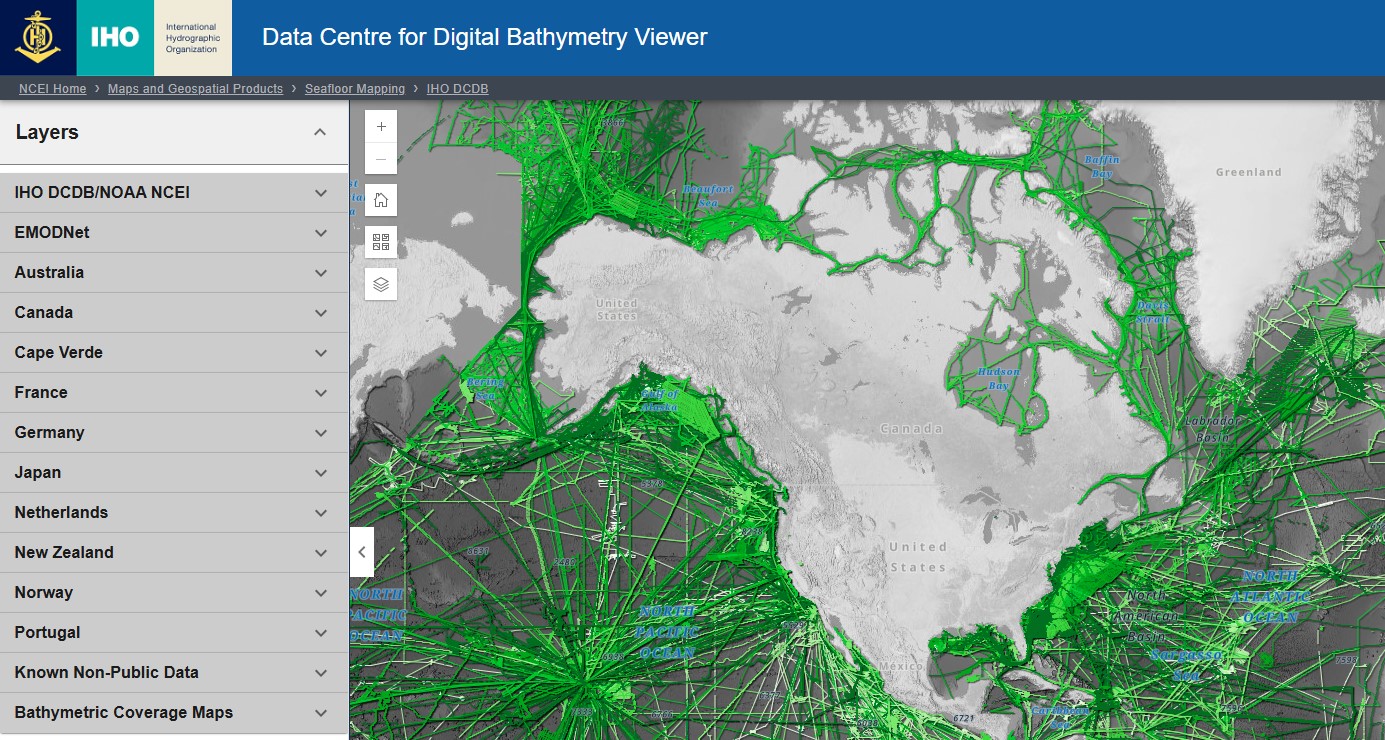1385x740 pixels.
Task: Expand the Norway layer group
Action: (x=174, y=593)
